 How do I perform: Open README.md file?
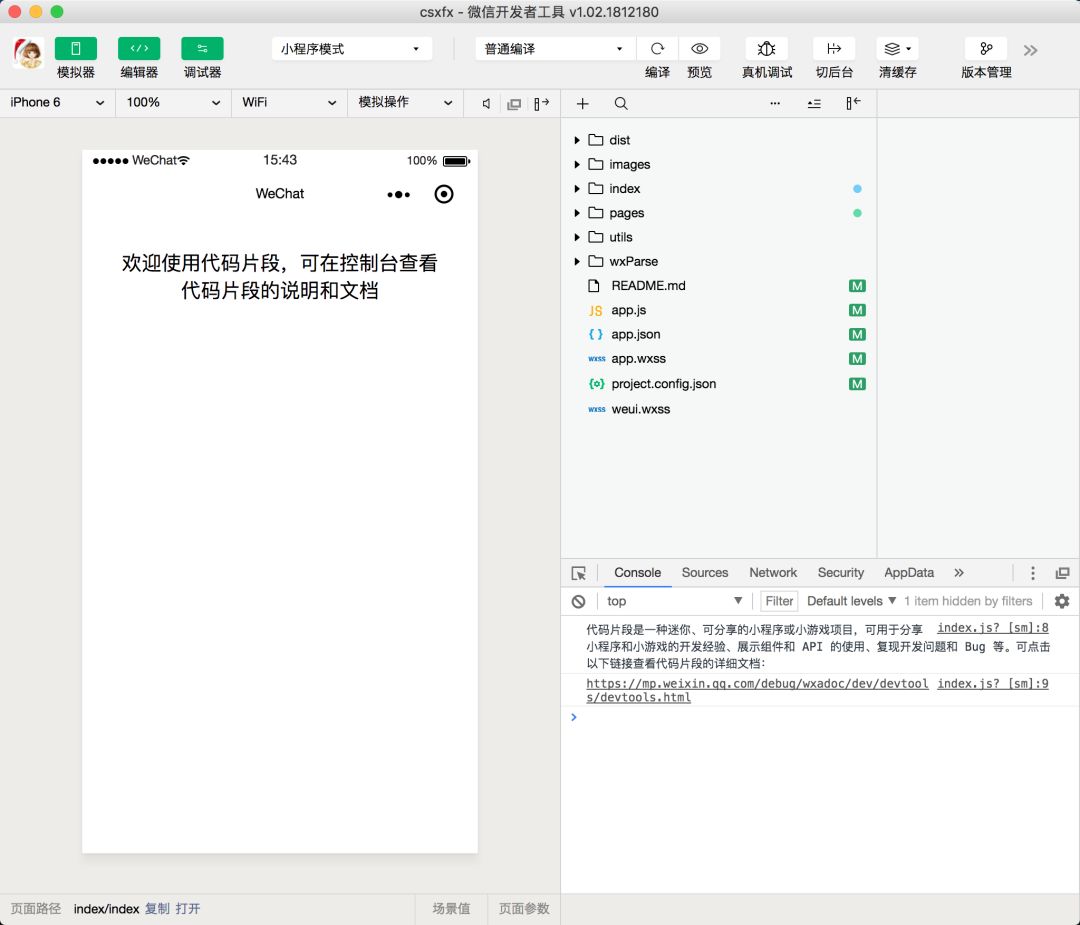point(718,285)
